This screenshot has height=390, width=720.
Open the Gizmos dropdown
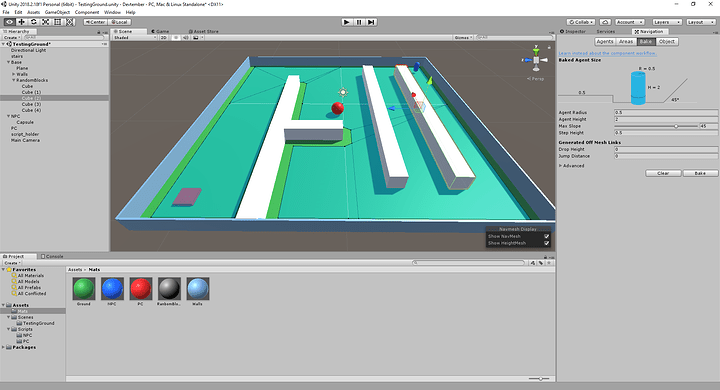(463, 38)
